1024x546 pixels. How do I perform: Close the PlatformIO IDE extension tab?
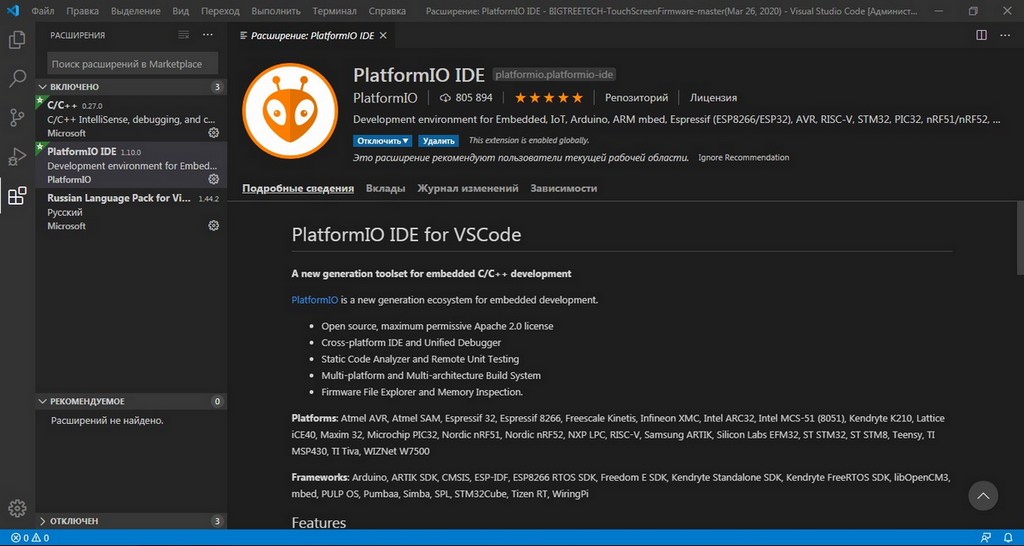click(x=383, y=35)
